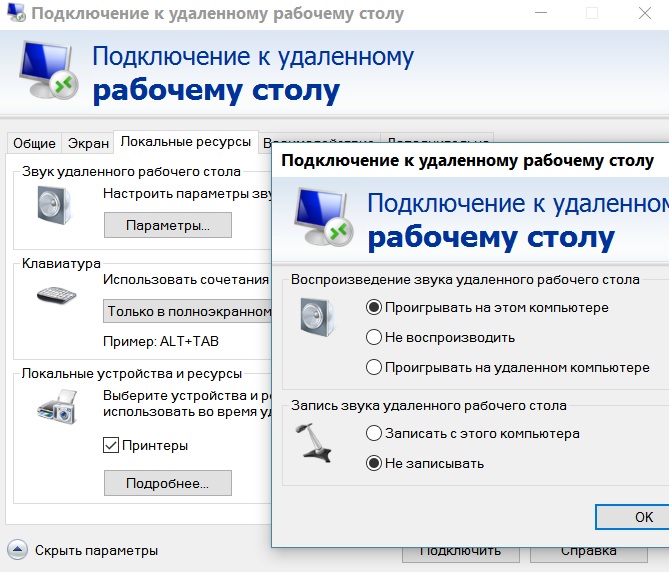Click the large monitor icon in dialog banner
This screenshot has height=572, width=669.
(x=322, y=217)
